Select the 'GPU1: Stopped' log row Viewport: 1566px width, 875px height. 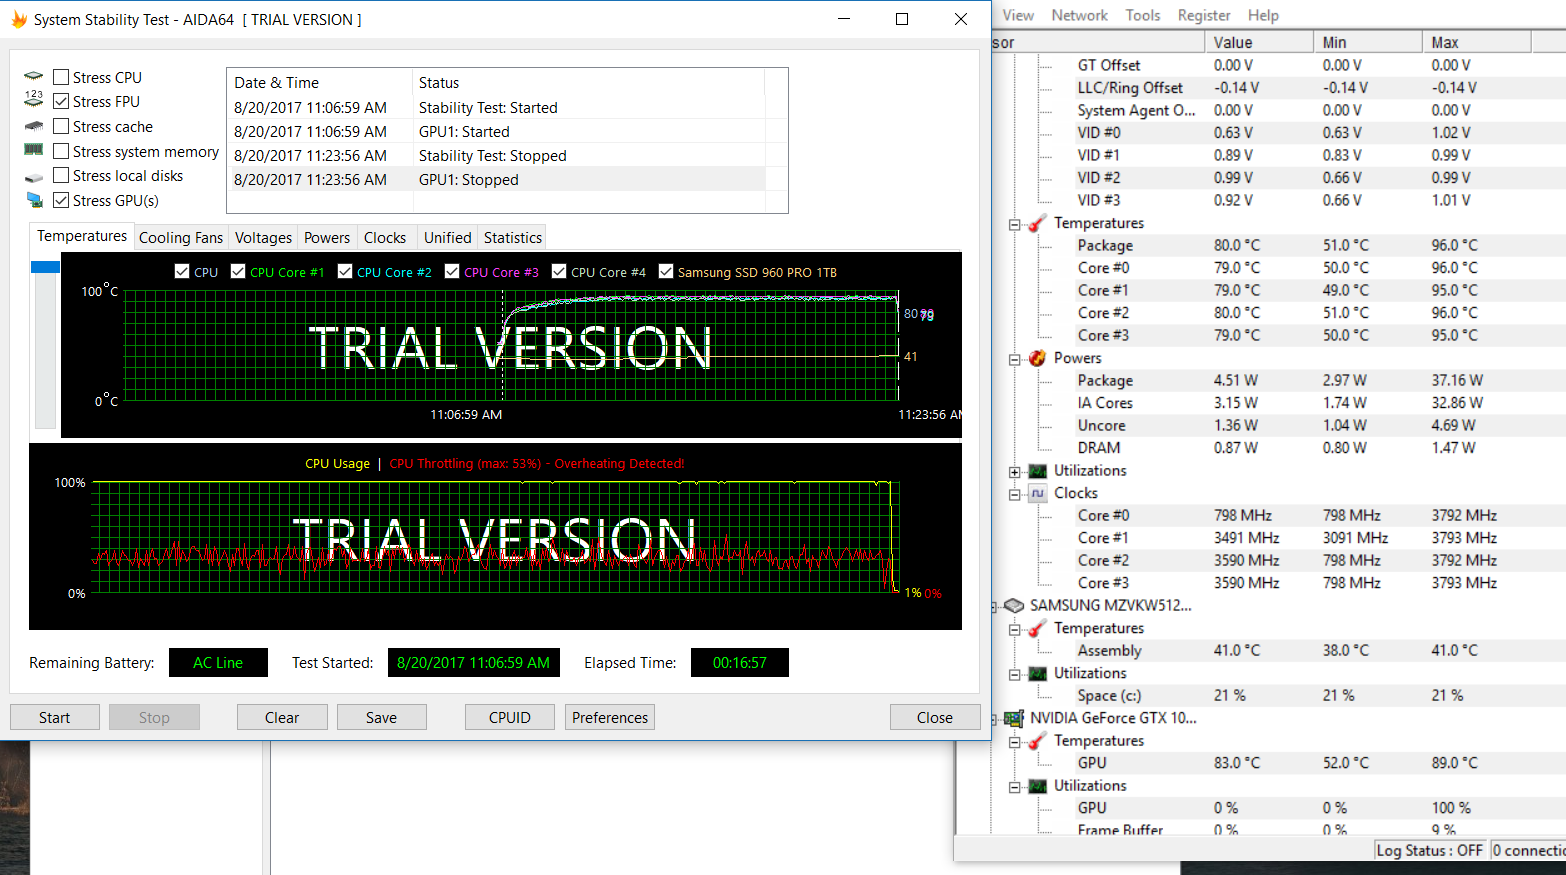[x=497, y=180]
